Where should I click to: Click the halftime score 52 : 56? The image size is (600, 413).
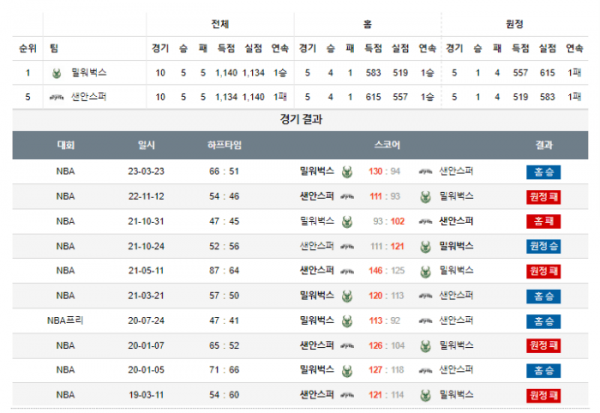tap(224, 246)
